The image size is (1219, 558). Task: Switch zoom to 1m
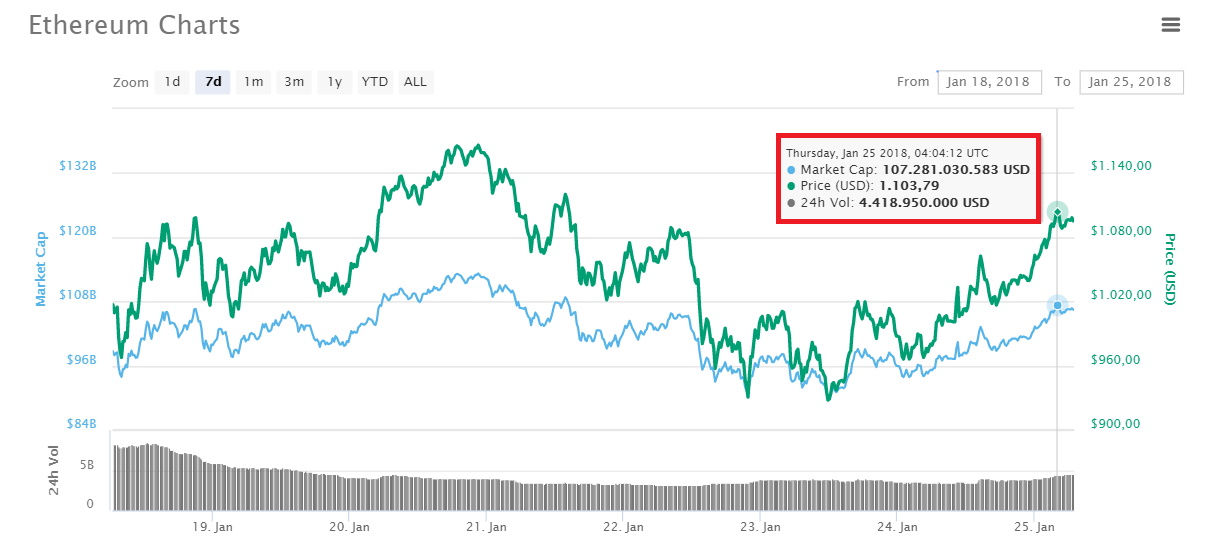pos(254,82)
